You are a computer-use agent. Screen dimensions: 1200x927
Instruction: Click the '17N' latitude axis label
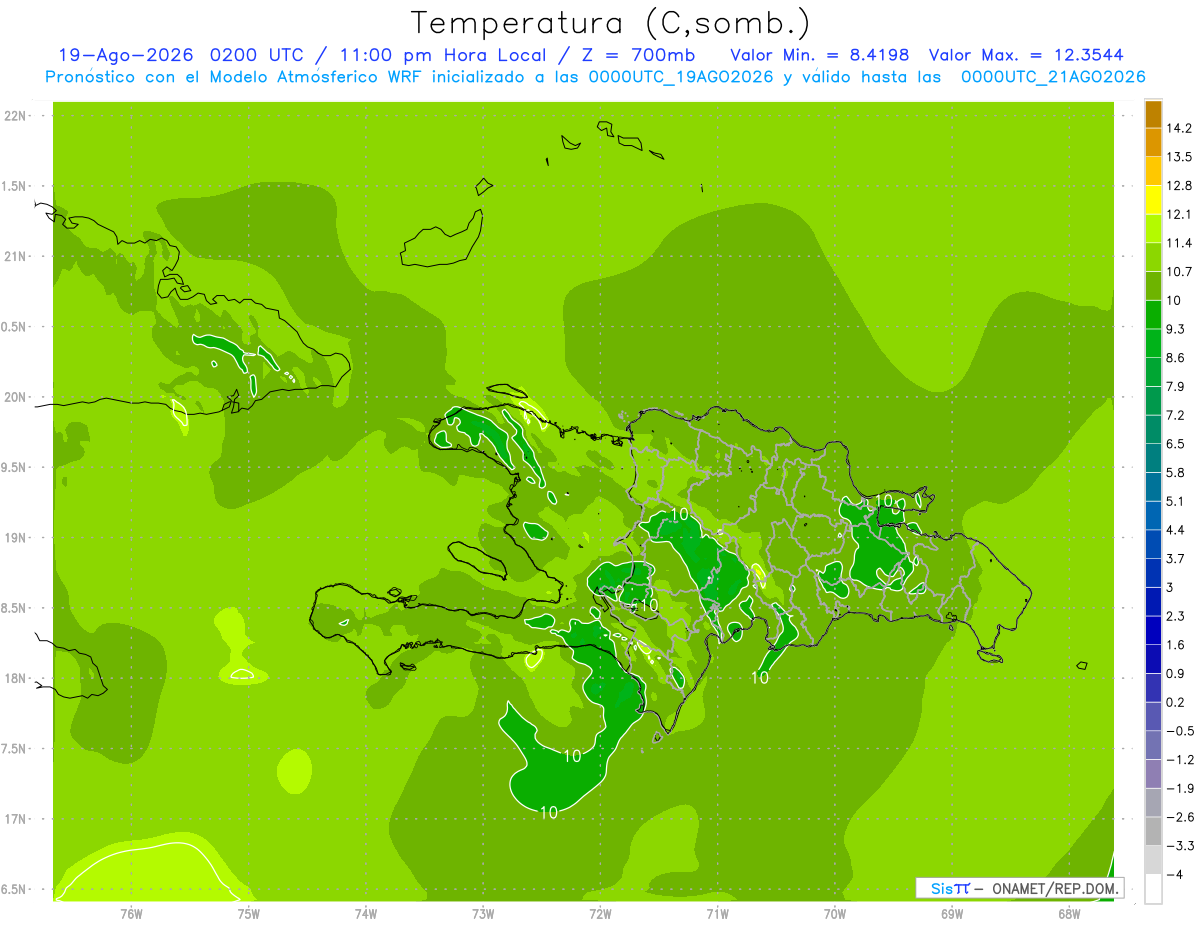17,819
